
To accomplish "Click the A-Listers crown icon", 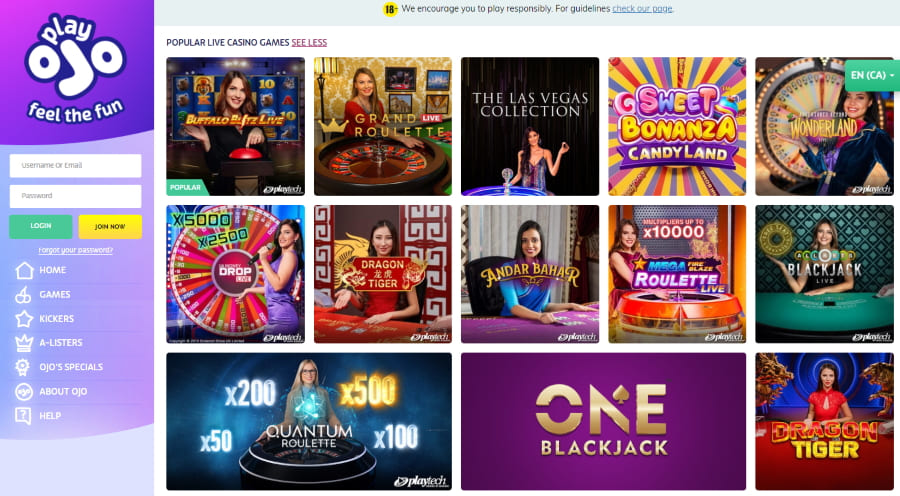I will pos(24,343).
